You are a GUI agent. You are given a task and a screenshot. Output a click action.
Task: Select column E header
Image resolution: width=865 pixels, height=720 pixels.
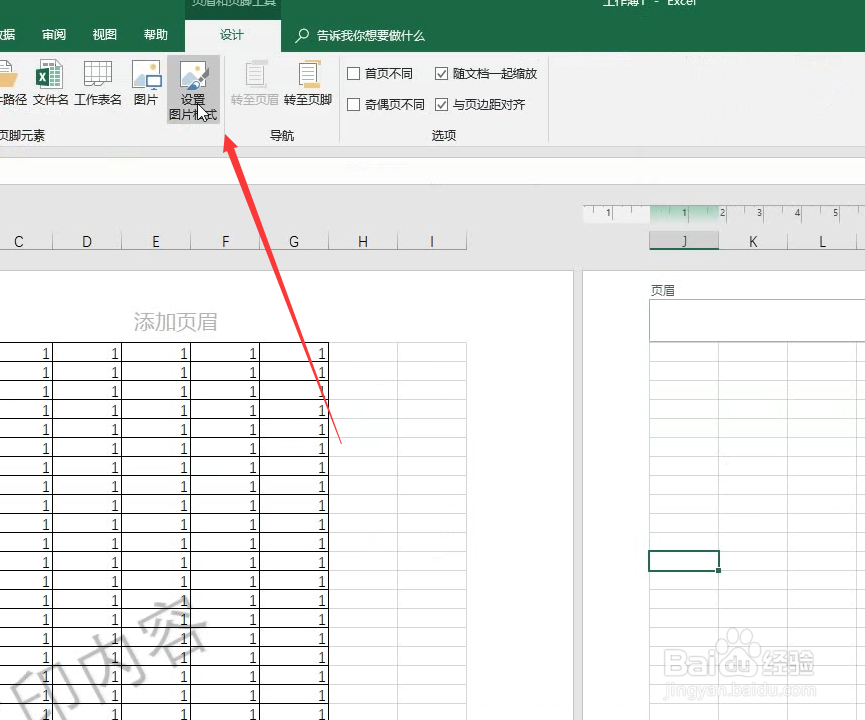(x=156, y=242)
